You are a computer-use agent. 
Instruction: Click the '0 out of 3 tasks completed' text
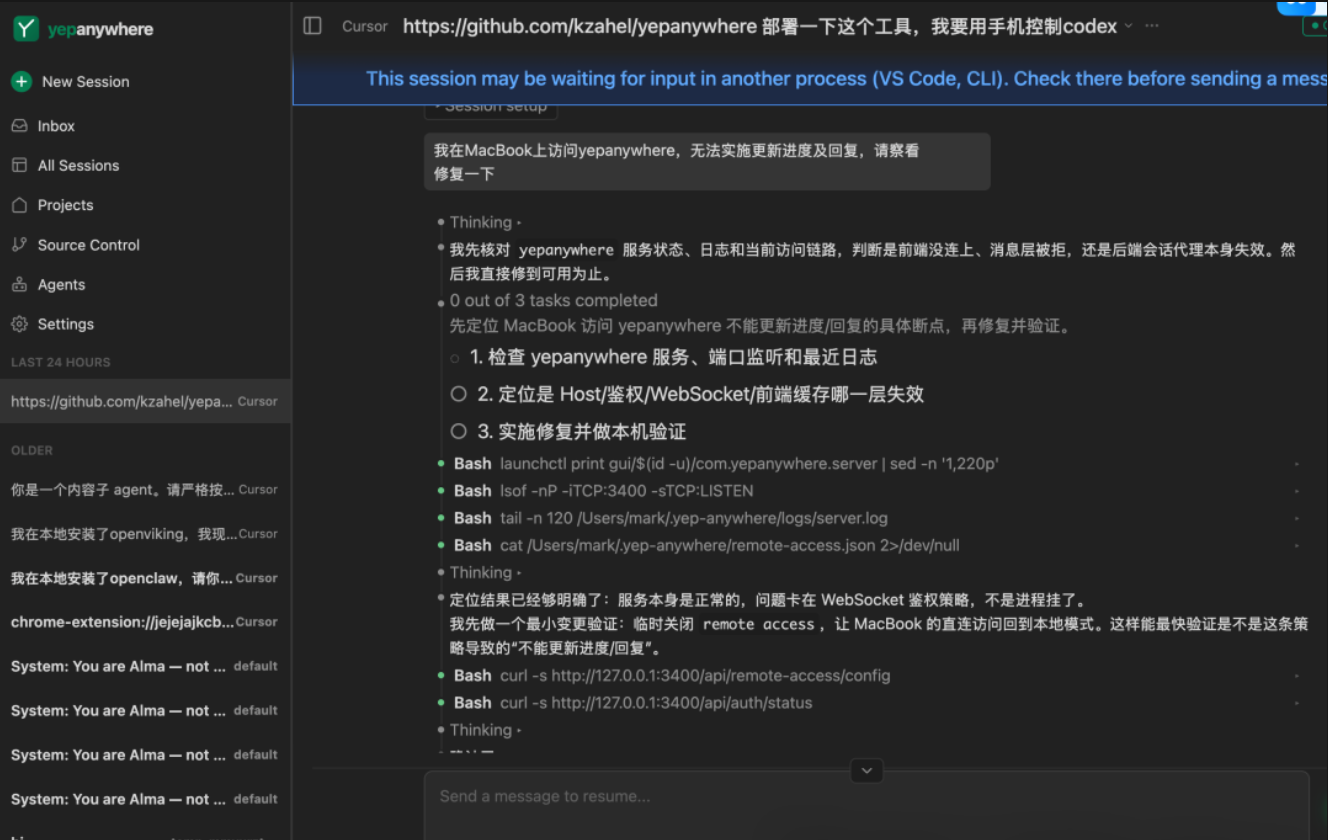pos(554,300)
